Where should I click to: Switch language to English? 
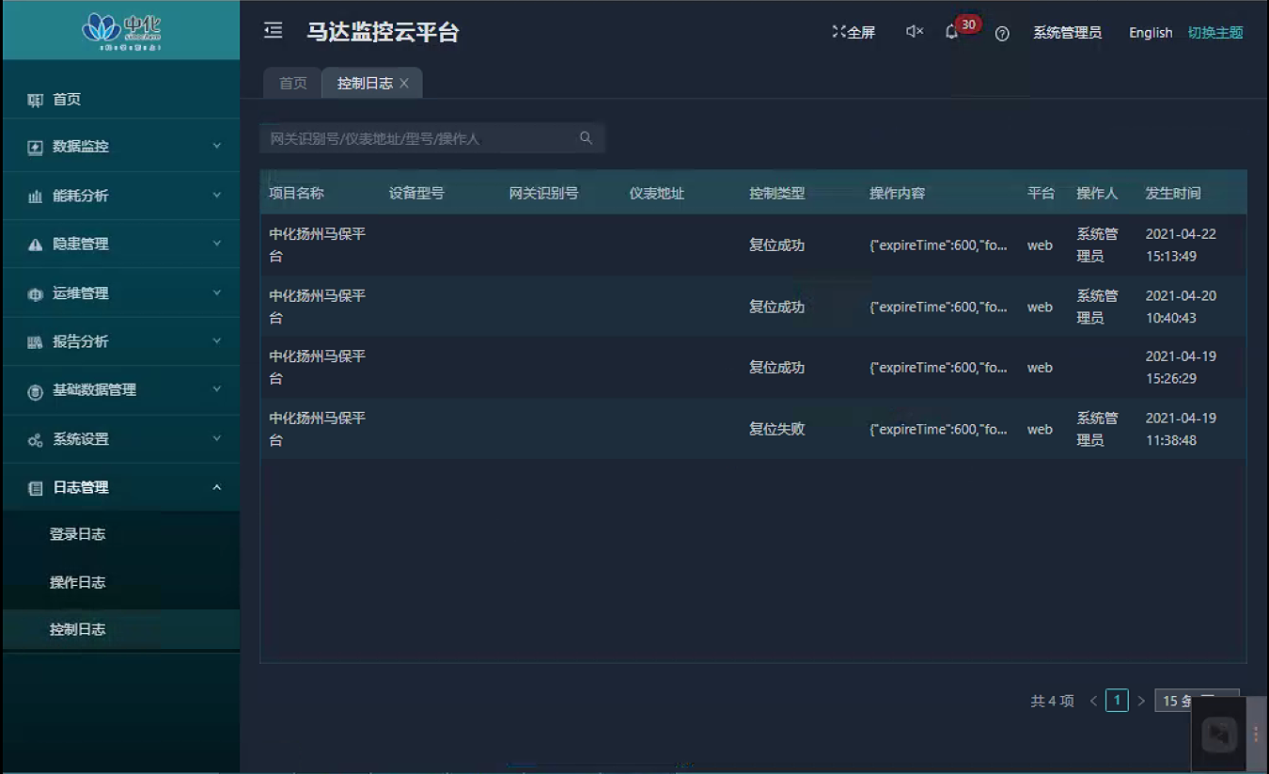click(x=1150, y=33)
